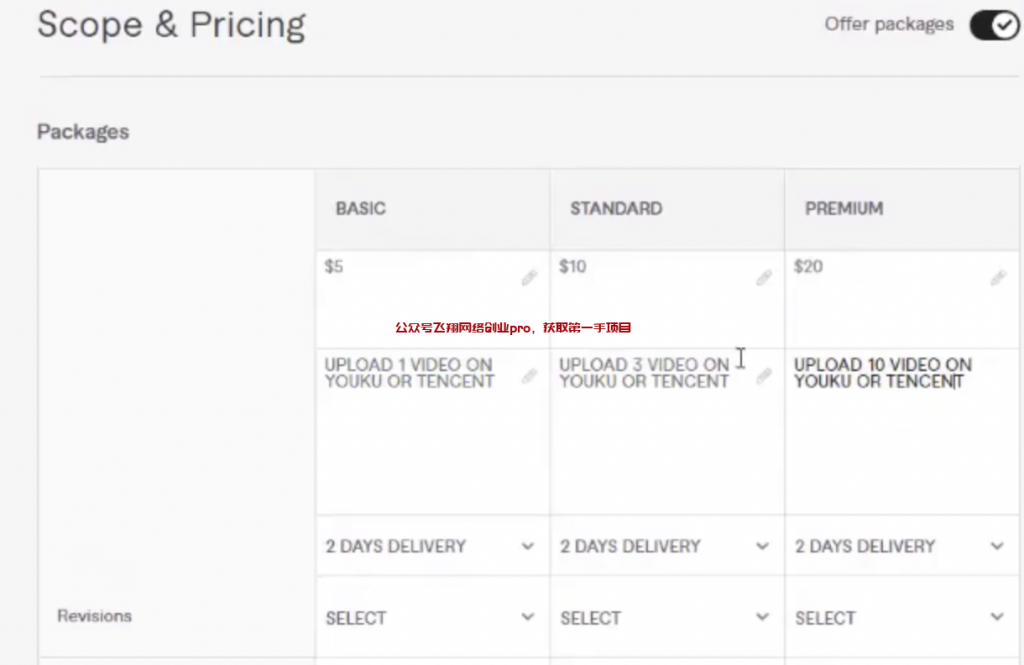This screenshot has height=665, width=1024.
Task: Toggle the Offer packages switch
Action: pyautogui.click(x=993, y=25)
